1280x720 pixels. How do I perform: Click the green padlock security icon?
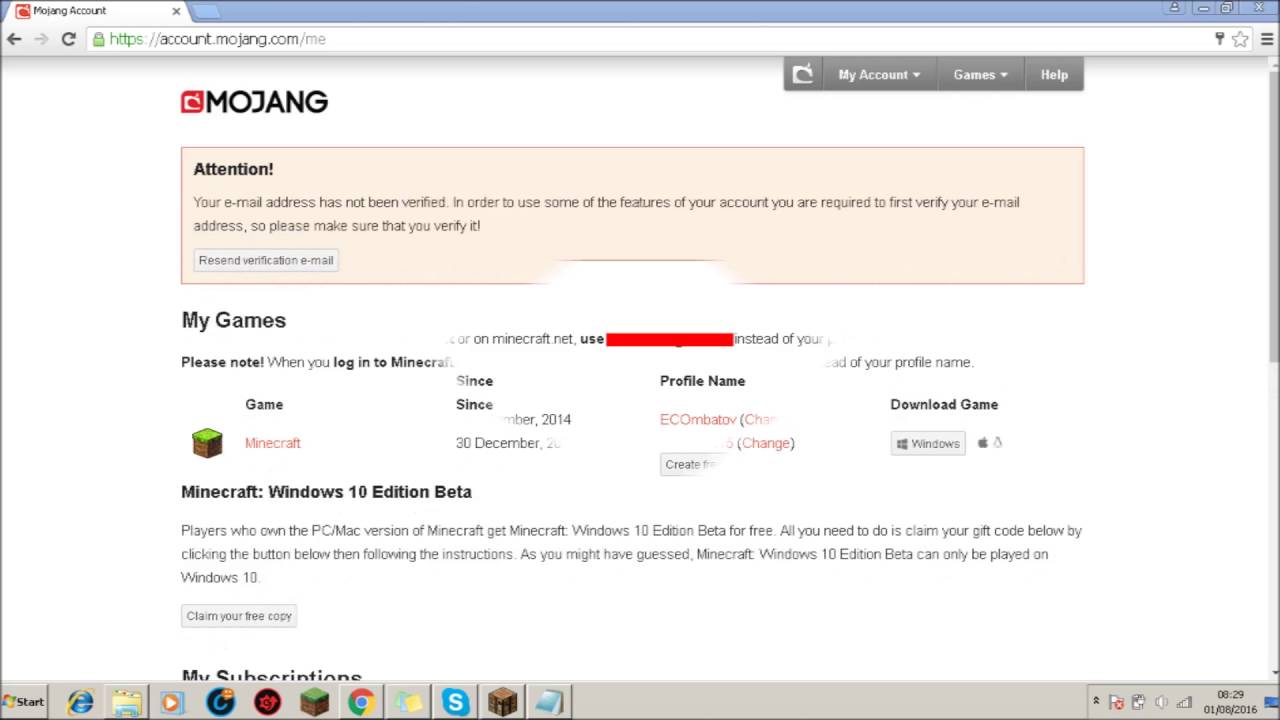(x=97, y=39)
